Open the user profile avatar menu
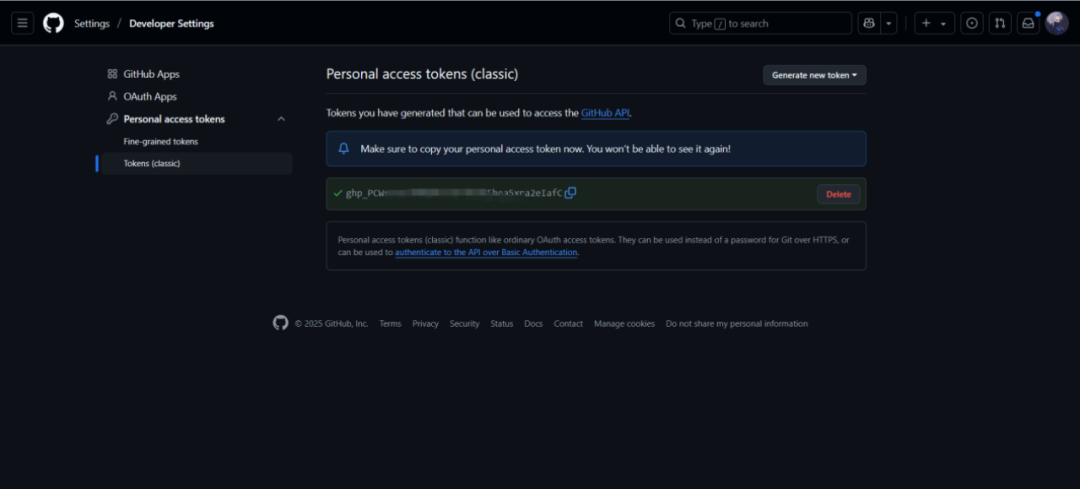 pos(1057,23)
